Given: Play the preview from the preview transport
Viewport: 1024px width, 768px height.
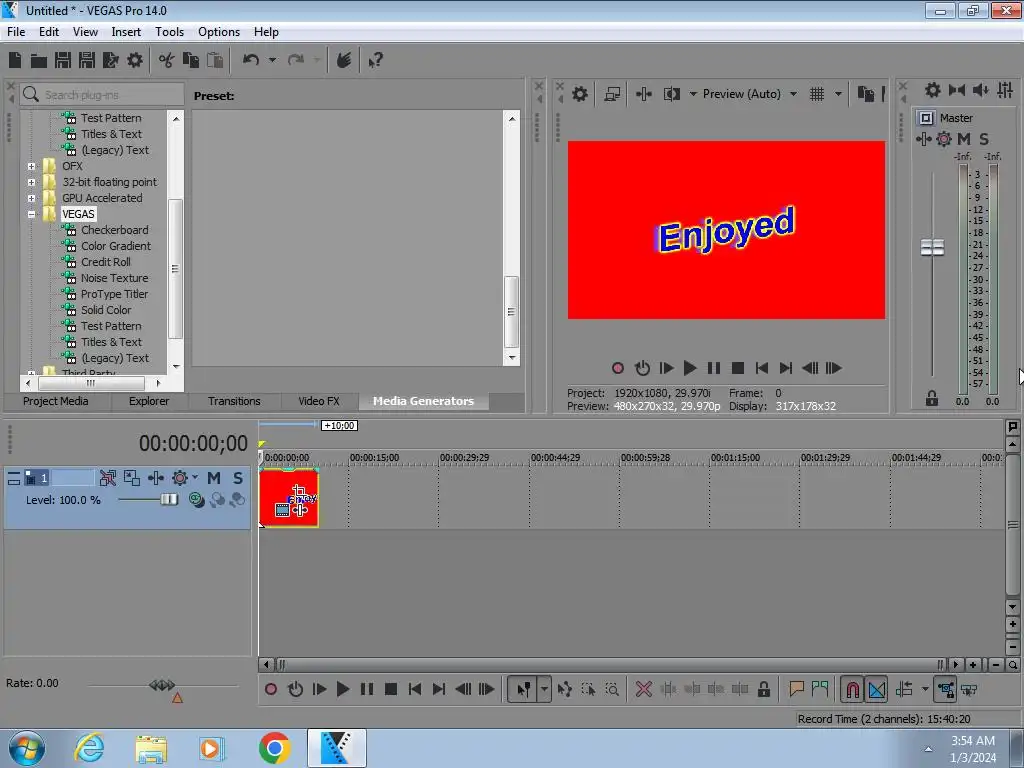Looking at the screenshot, I should point(690,368).
